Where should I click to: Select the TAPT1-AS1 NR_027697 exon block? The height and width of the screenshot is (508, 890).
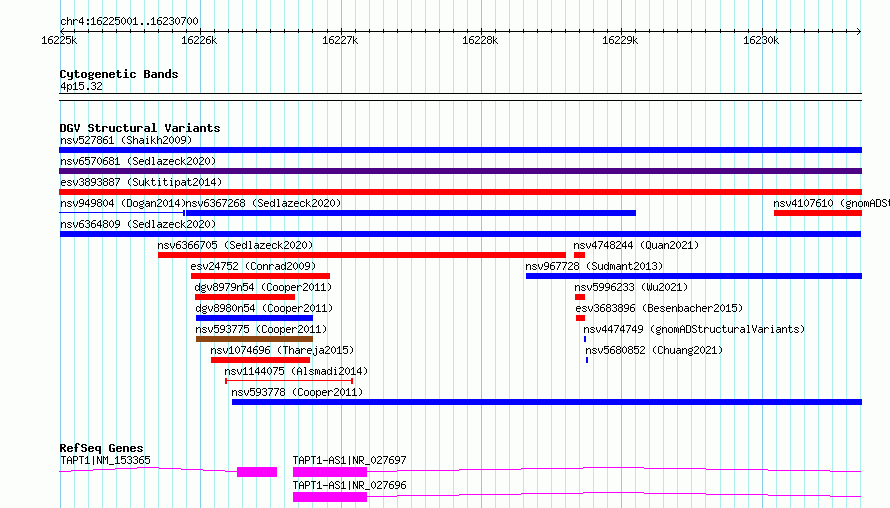pyautogui.click(x=330, y=472)
